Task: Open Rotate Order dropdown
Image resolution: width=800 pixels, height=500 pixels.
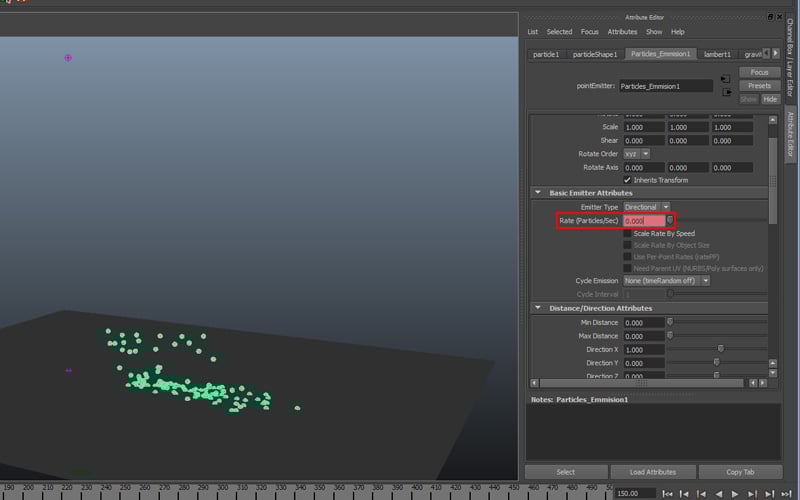Action: pos(636,154)
